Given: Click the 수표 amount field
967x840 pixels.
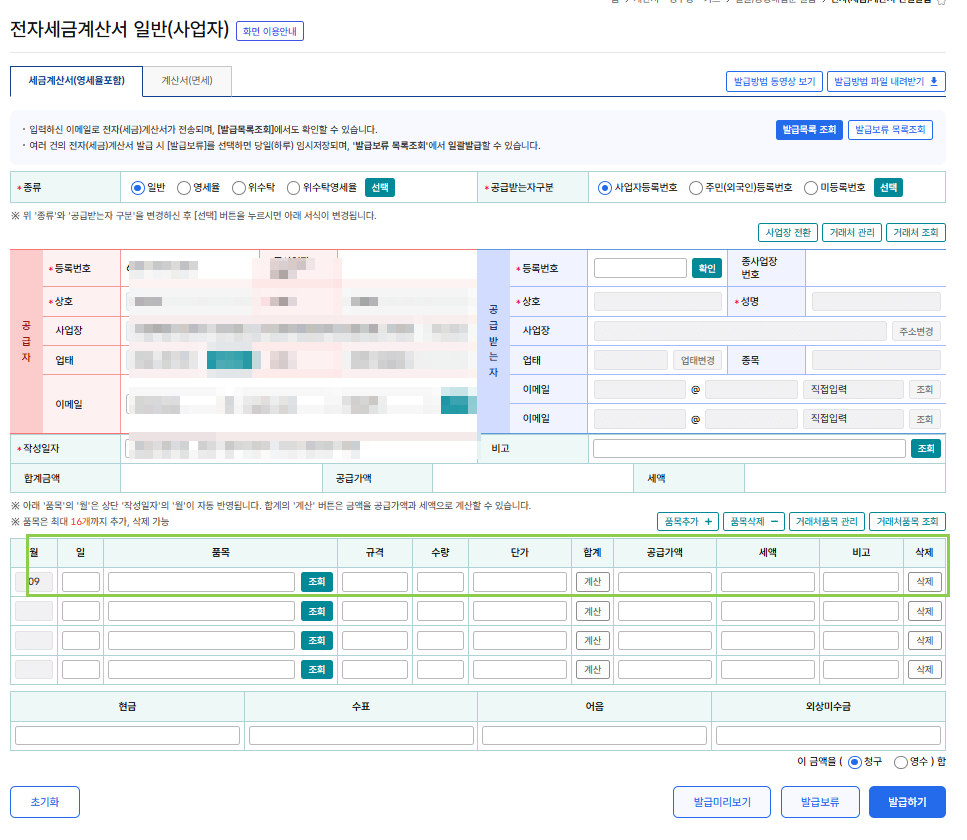Looking at the screenshot, I should (361, 735).
